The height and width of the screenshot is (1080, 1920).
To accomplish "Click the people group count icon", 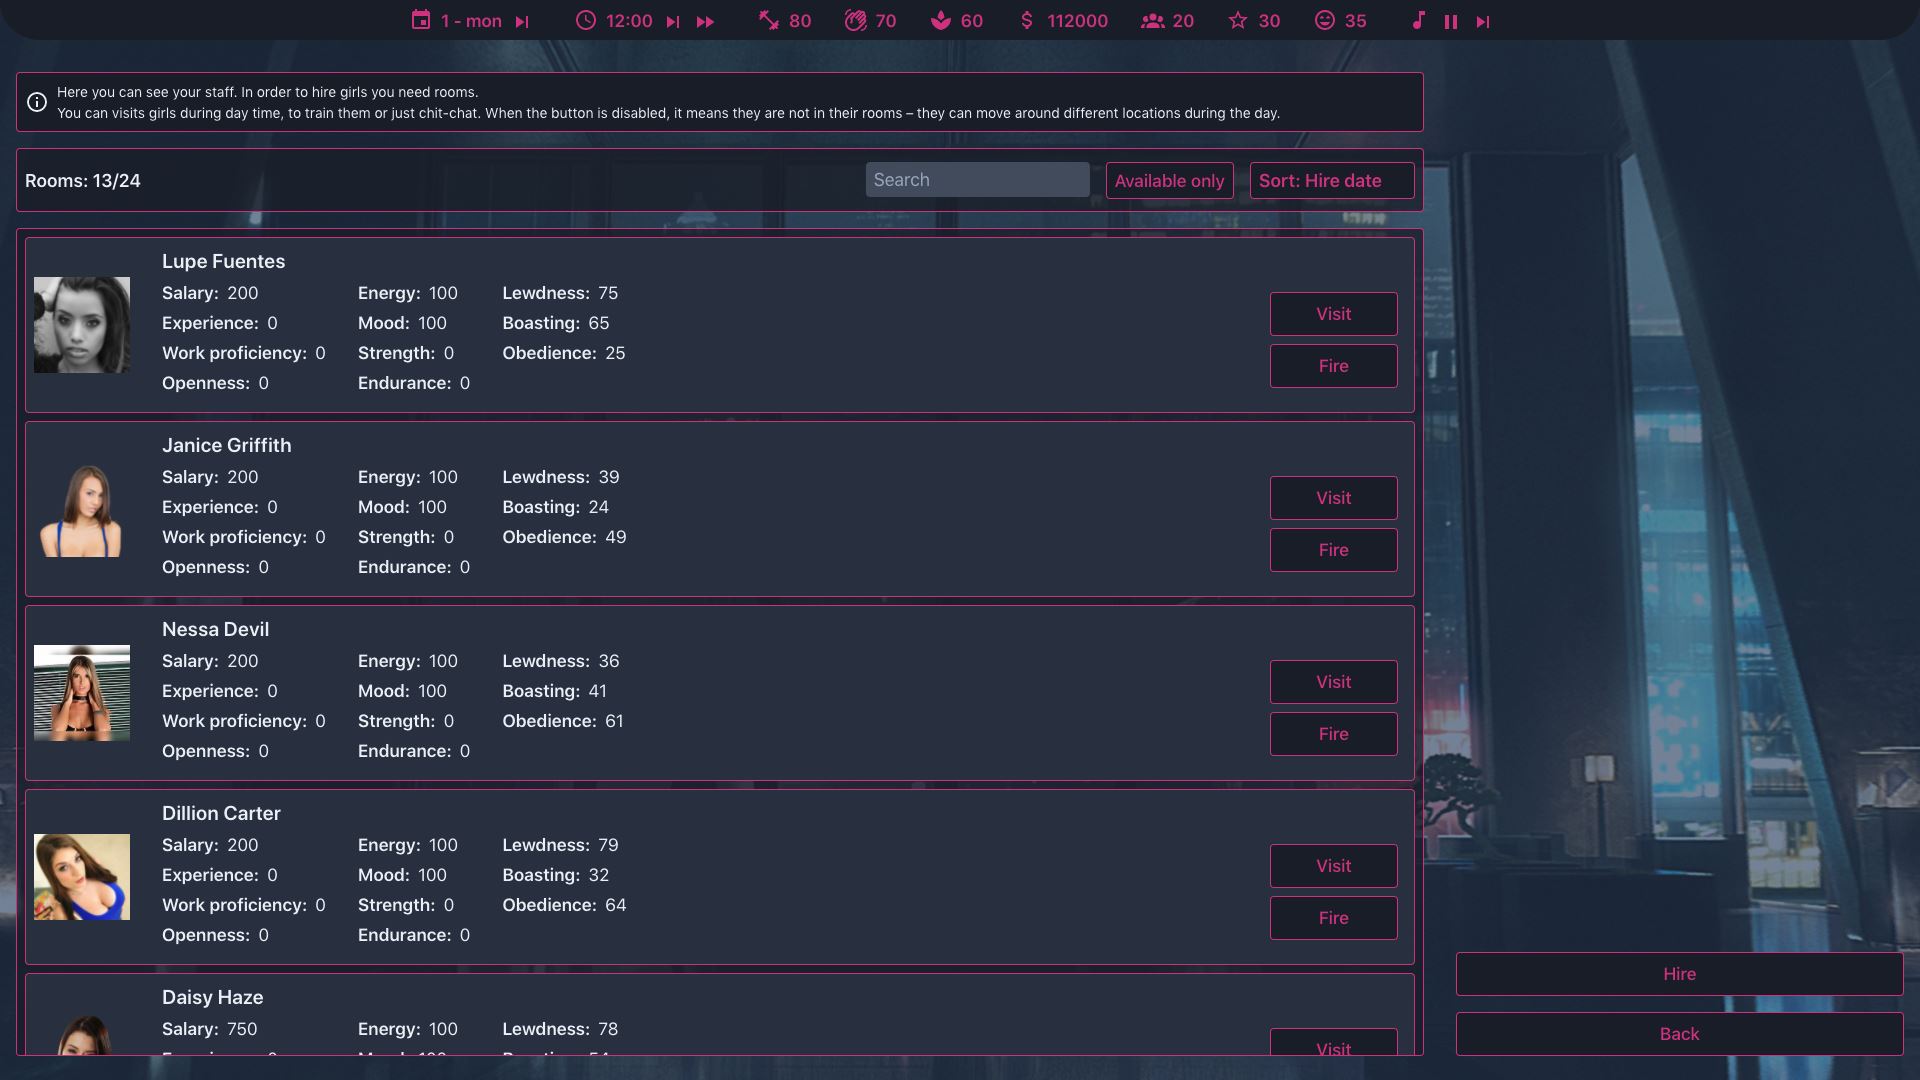I will click(1153, 20).
